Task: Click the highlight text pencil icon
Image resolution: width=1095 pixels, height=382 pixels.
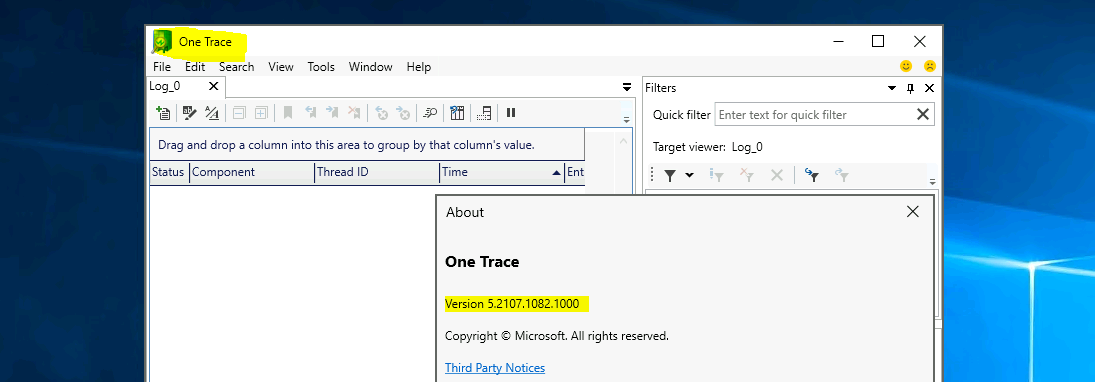Action: tap(189, 112)
